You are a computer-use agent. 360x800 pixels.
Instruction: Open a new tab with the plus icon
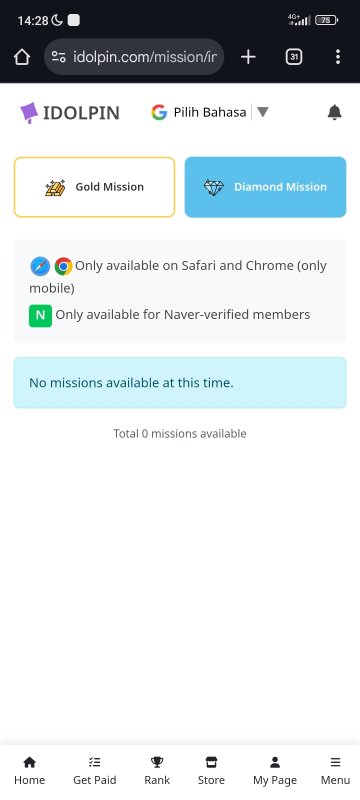pyautogui.click(x=248, y=57)
